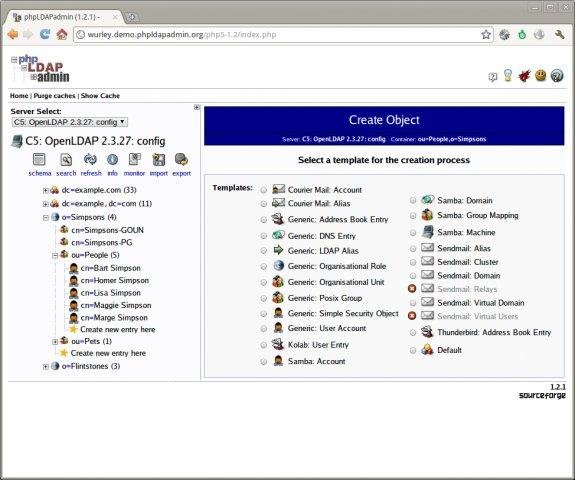Collapse the o=Simpsons tree node
575x480 pixels.
45,217
